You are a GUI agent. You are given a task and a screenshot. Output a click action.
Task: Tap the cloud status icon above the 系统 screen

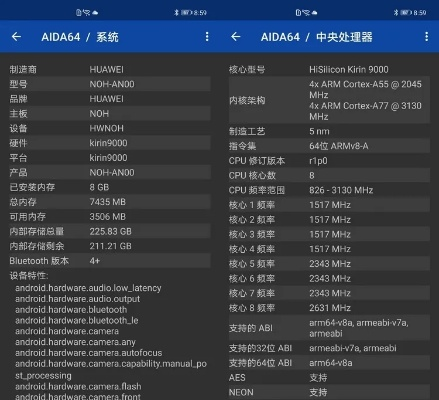point(95,13)
